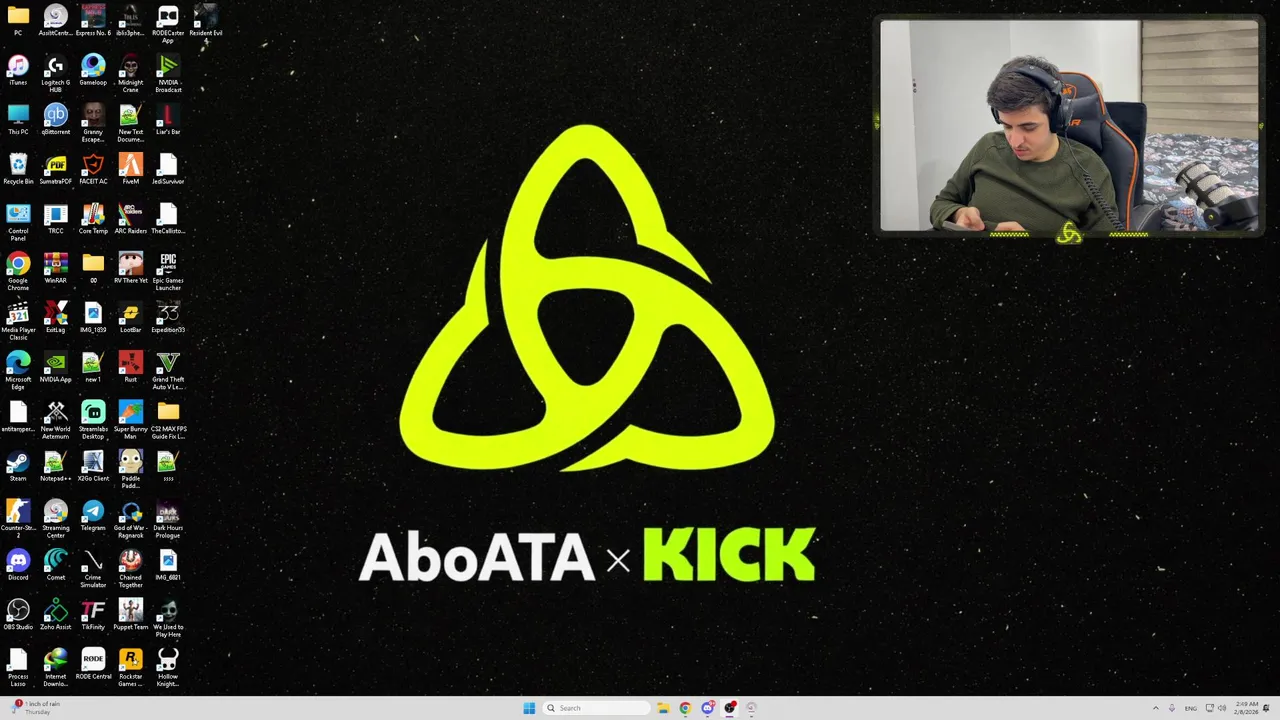Open the PC folder on desktop
1280x720 pixels.
18,21
